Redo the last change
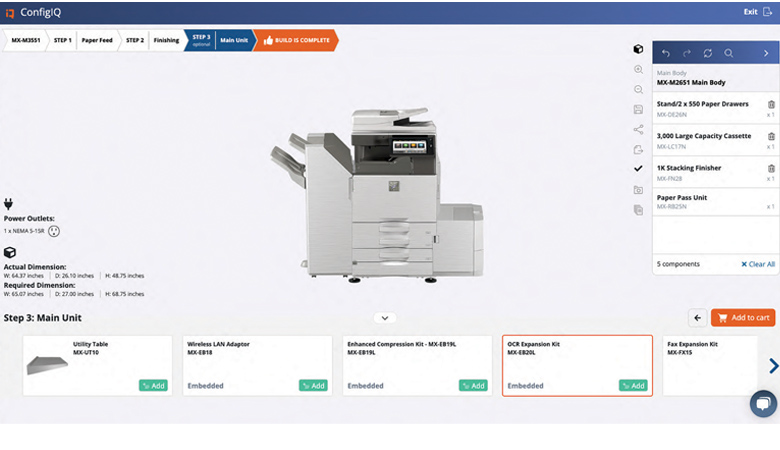The image size is (780, 450). (x=686, y=53)
